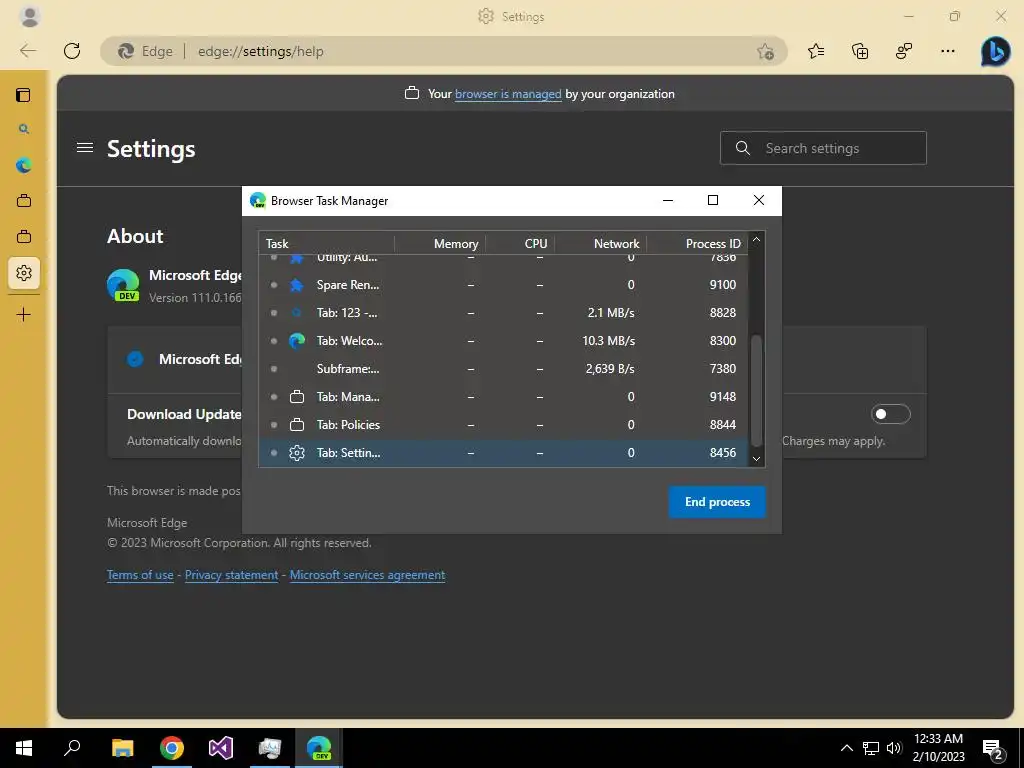This screenshot has width=1024, height=768.
Task: Switch to the second briefcase vertical tab
Action: (x=24, y=236)
